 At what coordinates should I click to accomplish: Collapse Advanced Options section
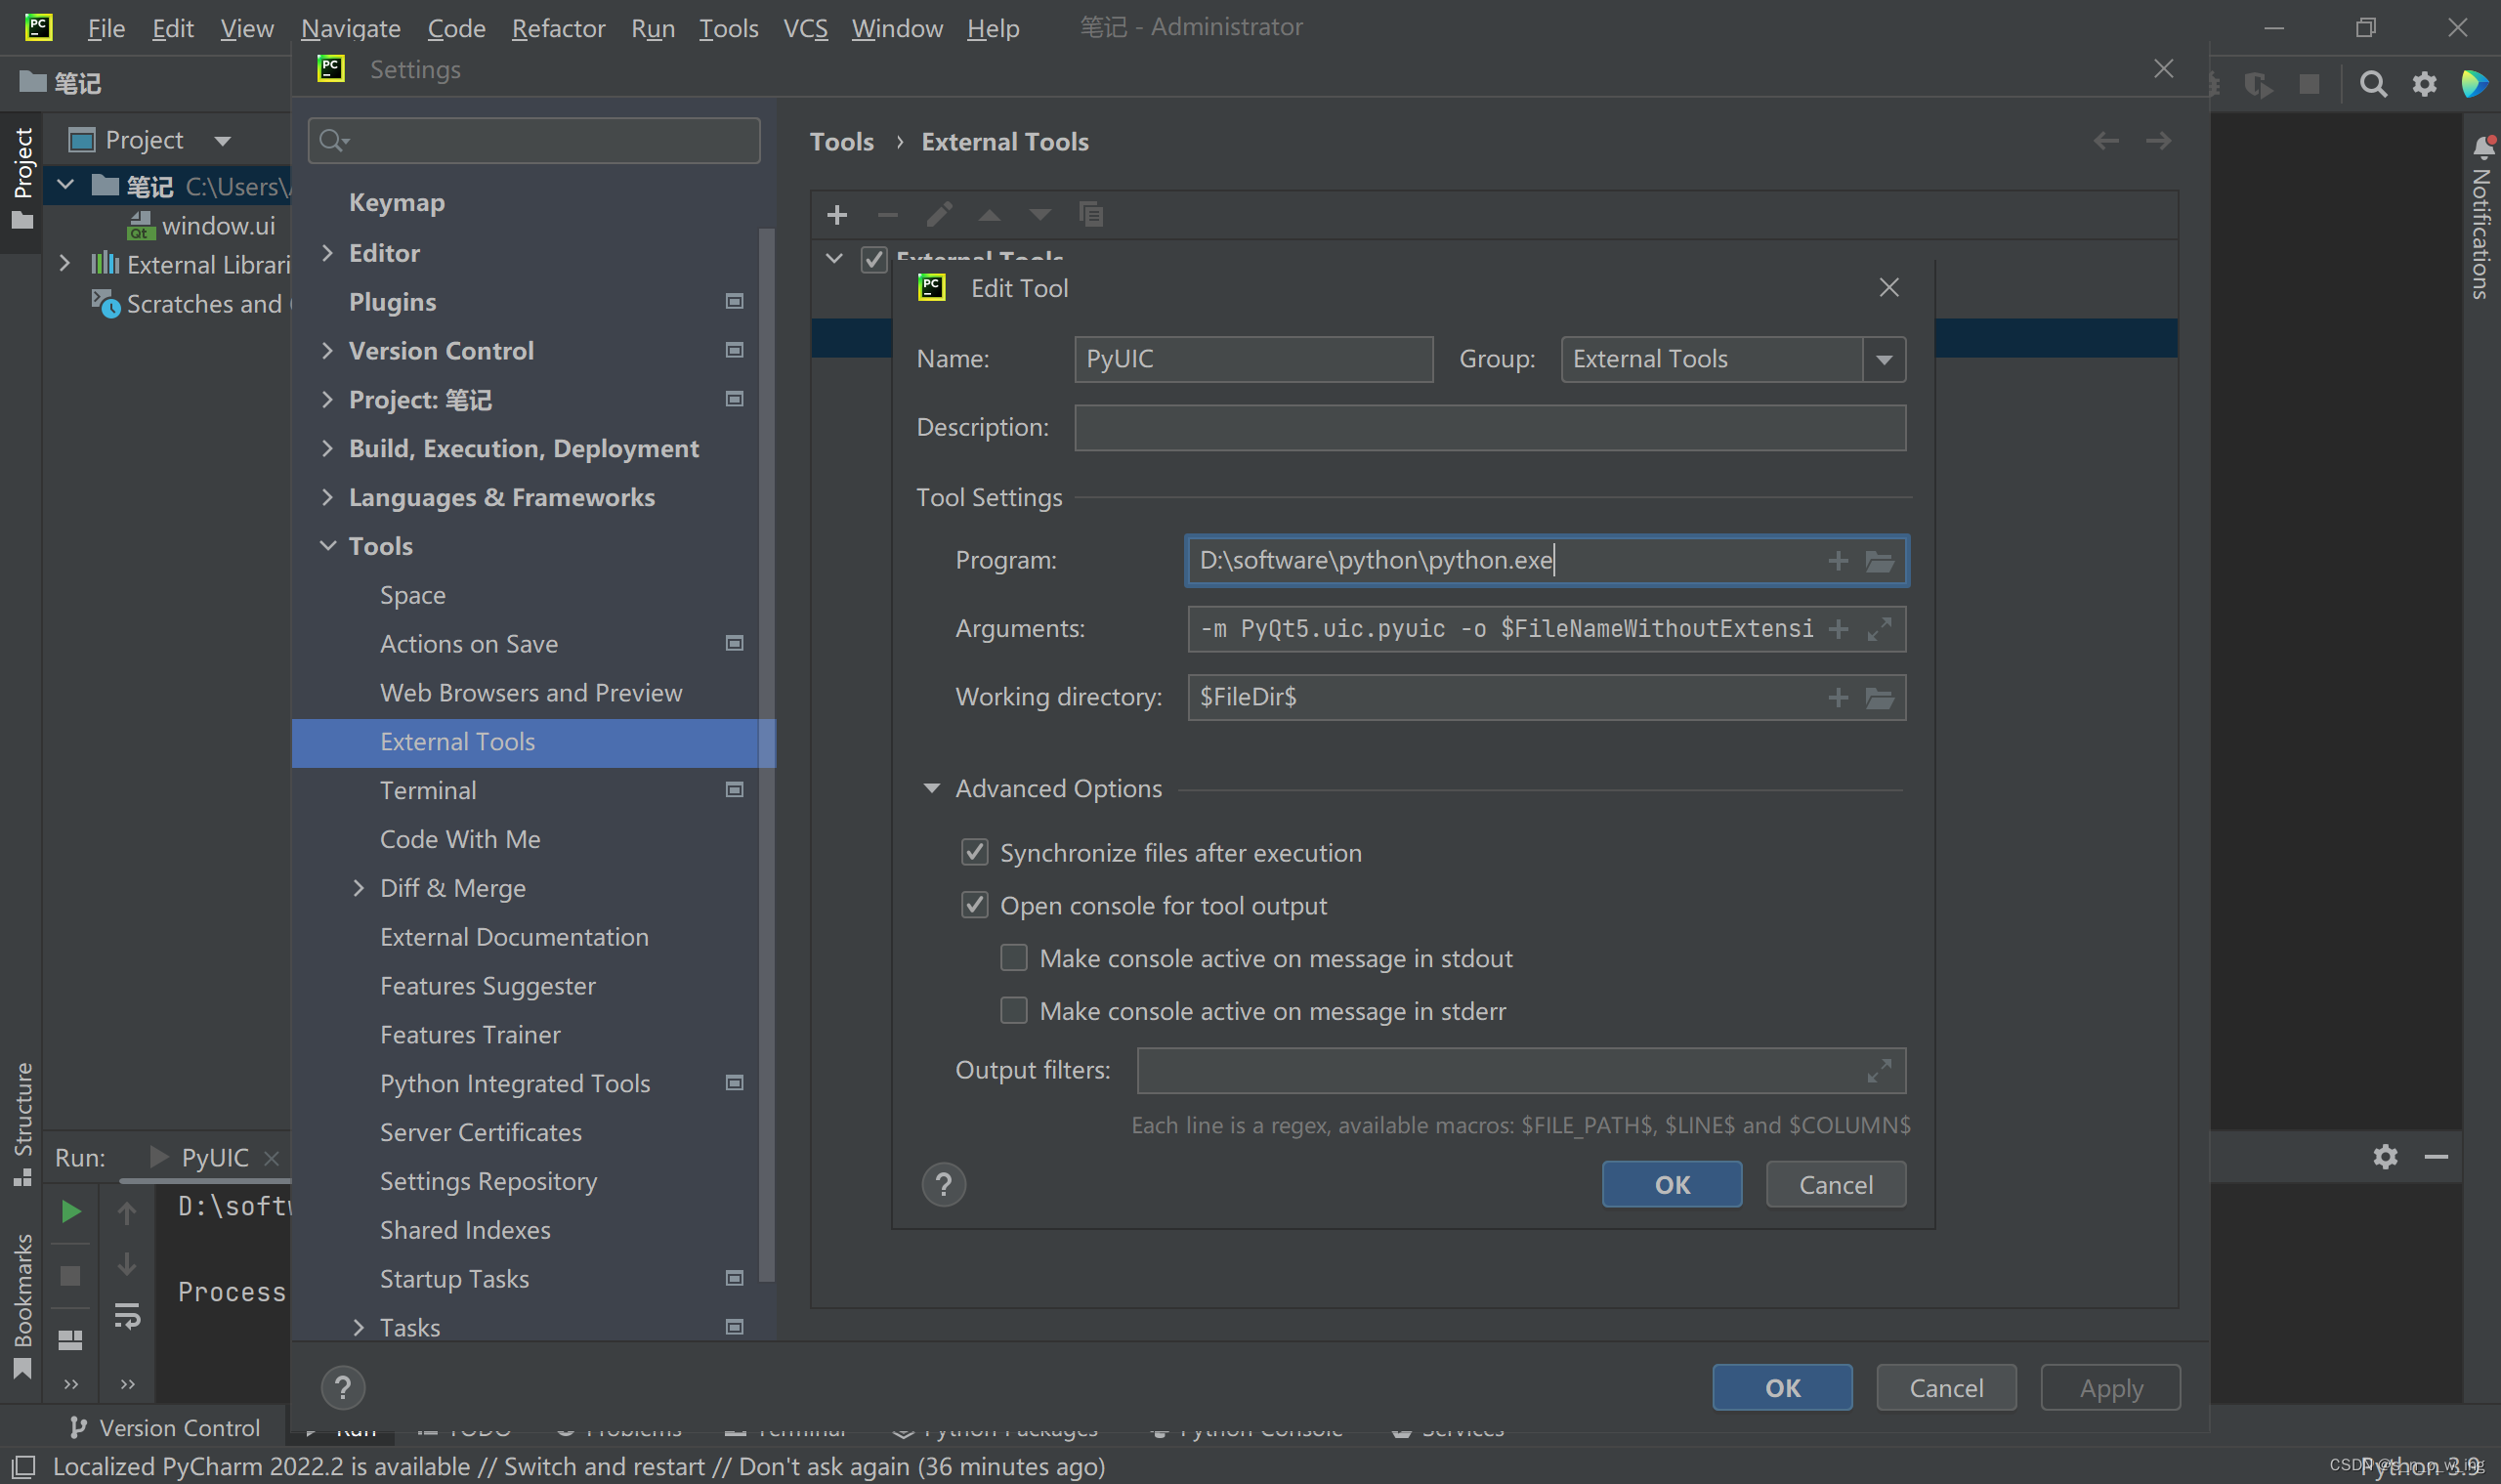931,789
